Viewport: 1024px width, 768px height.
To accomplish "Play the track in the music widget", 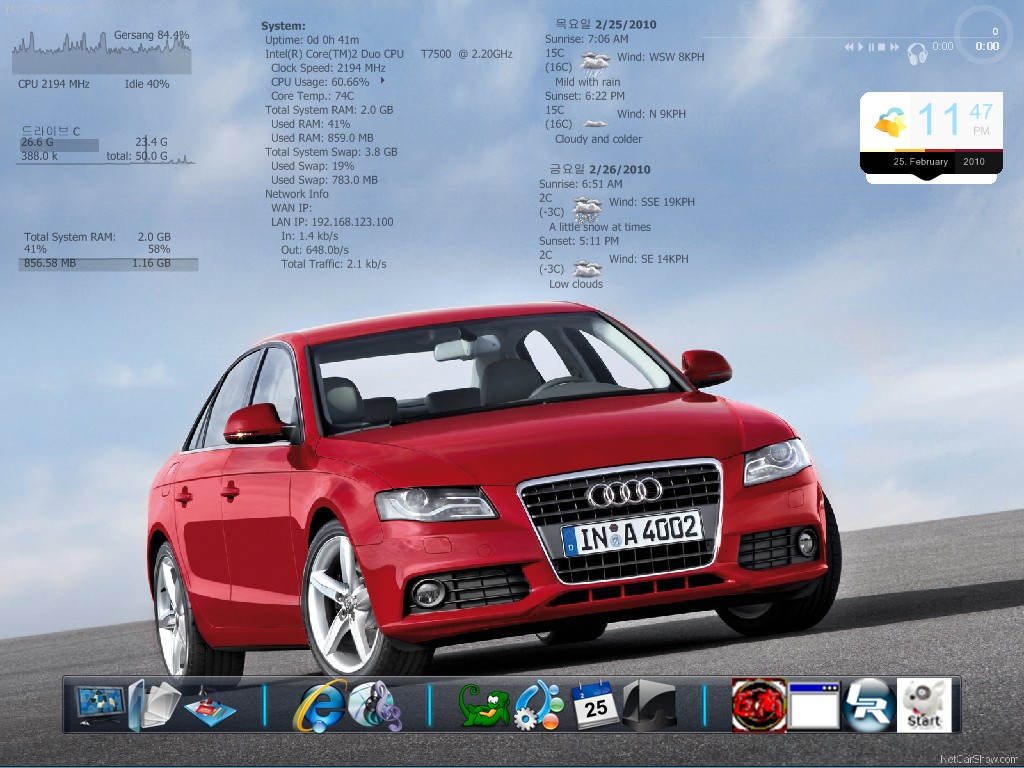I will pyautogui.click(x=860, y=47).
